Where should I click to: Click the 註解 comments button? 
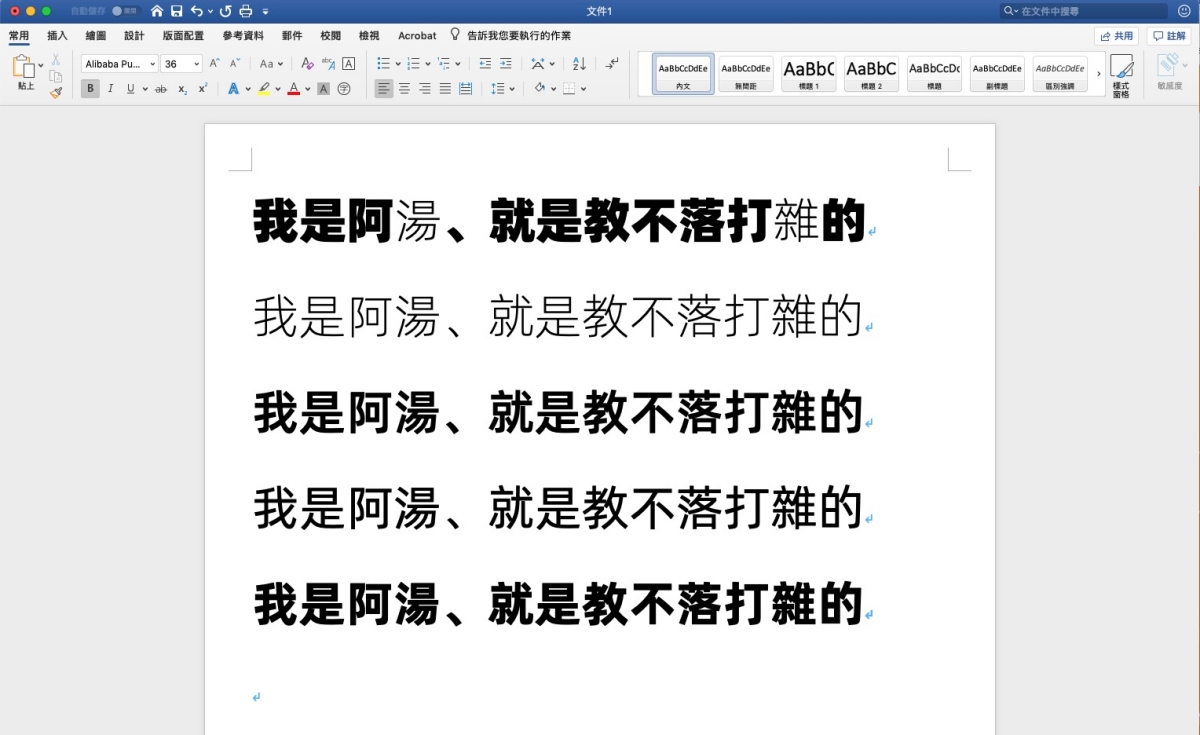tap(1169, 36)
